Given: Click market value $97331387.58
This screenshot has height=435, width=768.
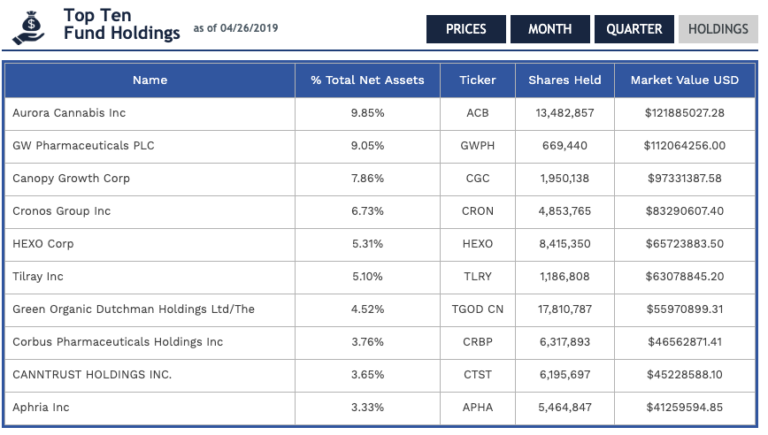Looking at the screenshot, I should click(x=685, y=179).
